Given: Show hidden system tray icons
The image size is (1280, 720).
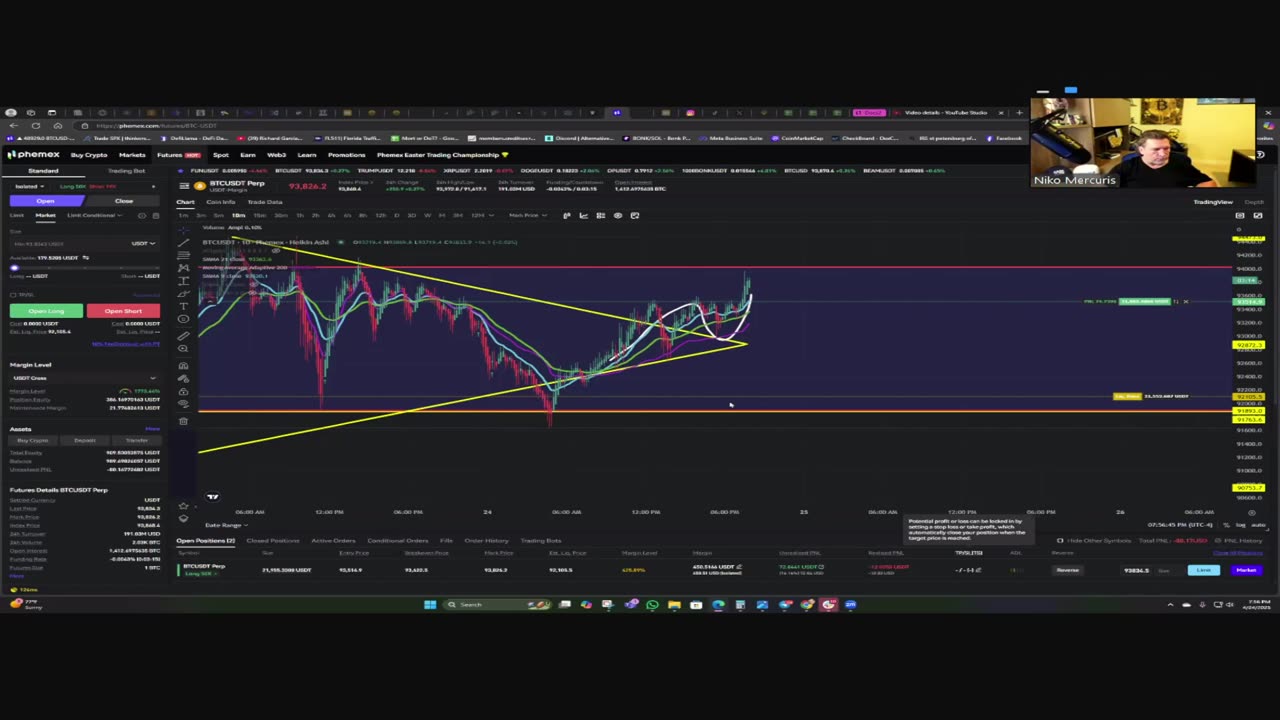Looking at the screenshot, I should click(1170, 604).
